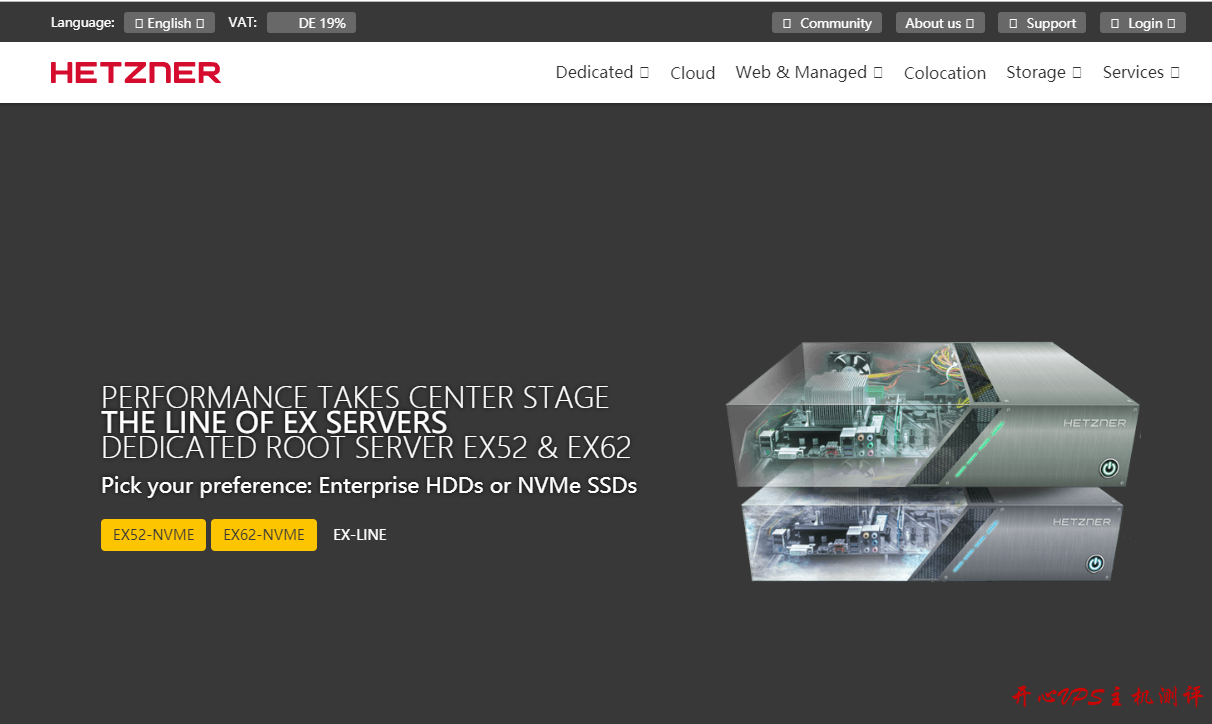Open the Colocation page
Image resolution: width=1212 pixels, height=724 pixels.
[944, 73]
